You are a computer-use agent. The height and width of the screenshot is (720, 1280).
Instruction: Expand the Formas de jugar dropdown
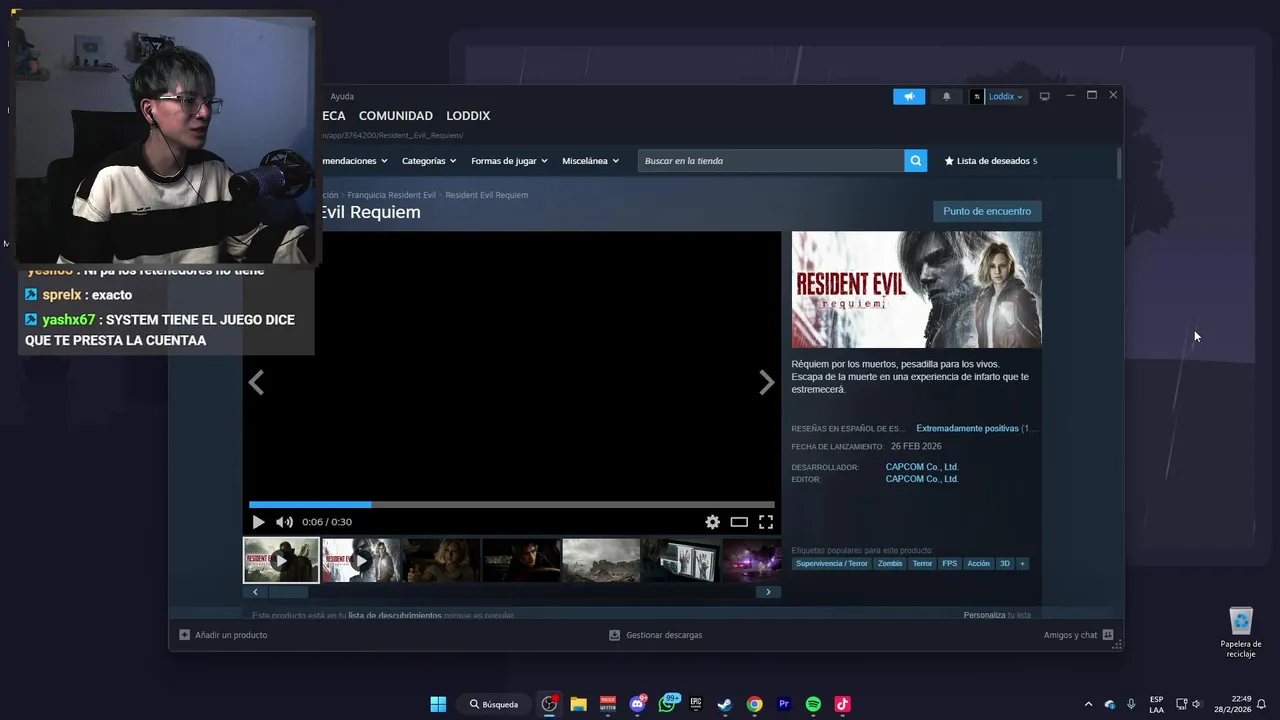tap(509, 161)
